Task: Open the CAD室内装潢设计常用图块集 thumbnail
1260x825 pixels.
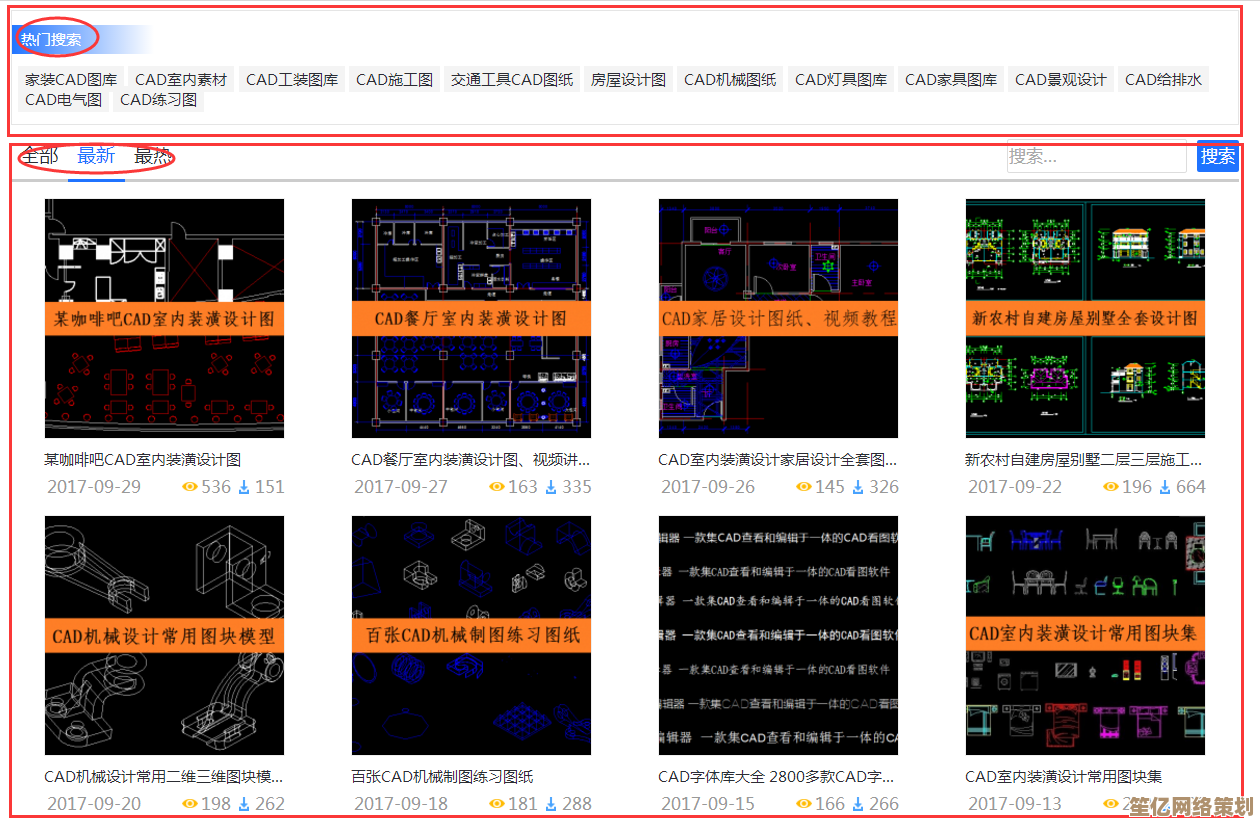Action: coord(1085,635)
